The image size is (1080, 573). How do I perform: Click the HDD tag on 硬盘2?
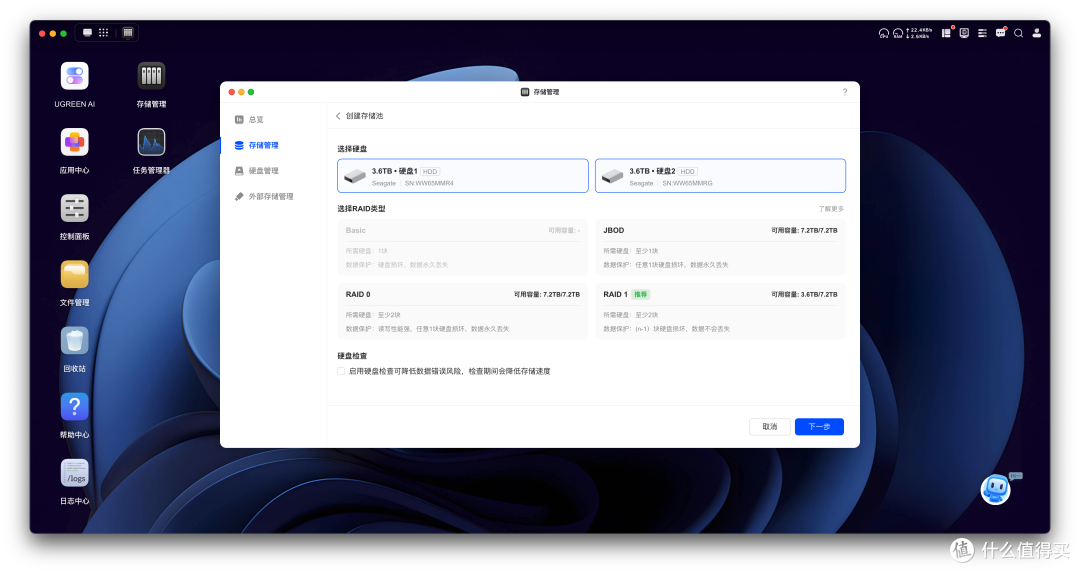click(x=687, y=171)
